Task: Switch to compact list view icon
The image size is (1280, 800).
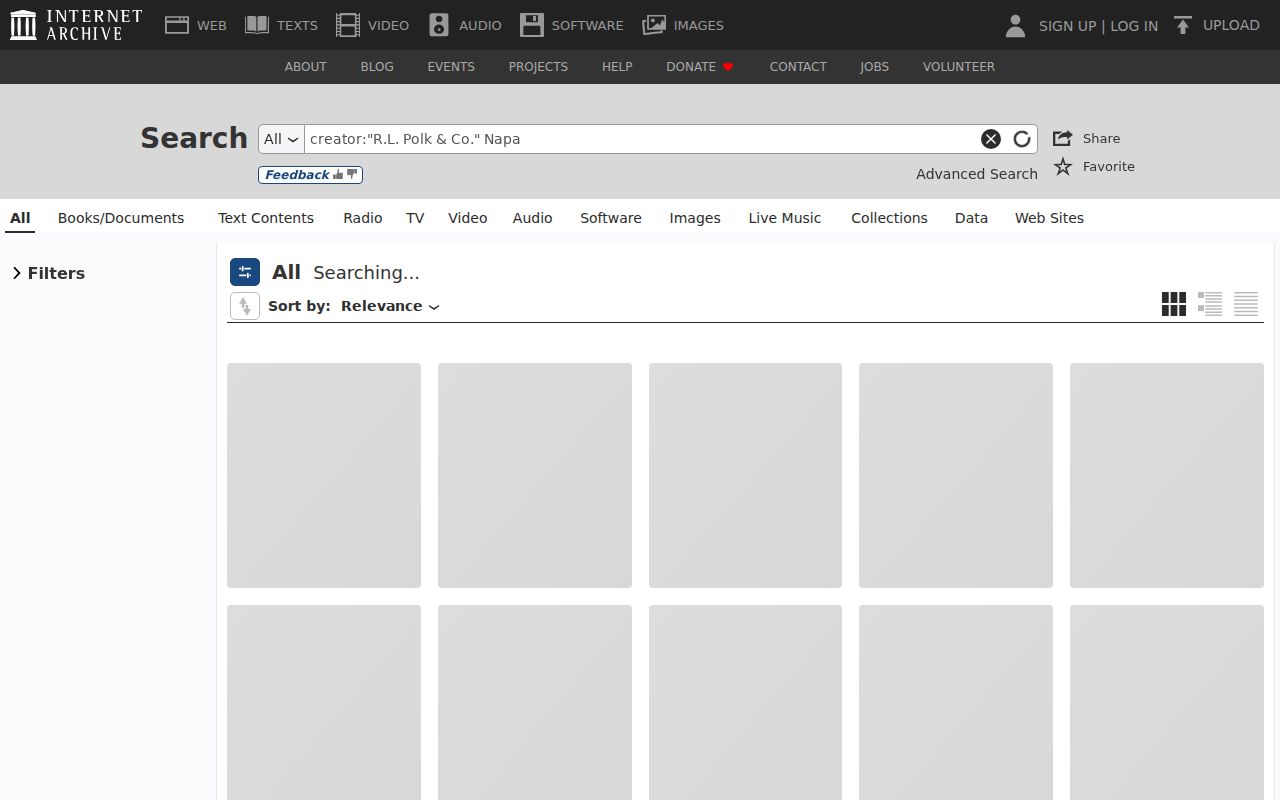Action: tap(1246, 304)
